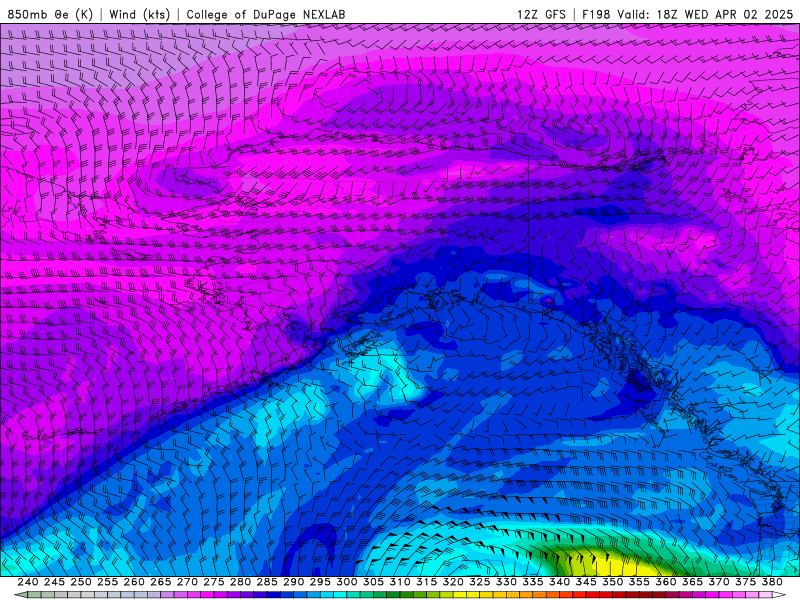Click the "Wind (kts)" header label
This screenshot has height=600, width=800.
click(x=139, y=14)
